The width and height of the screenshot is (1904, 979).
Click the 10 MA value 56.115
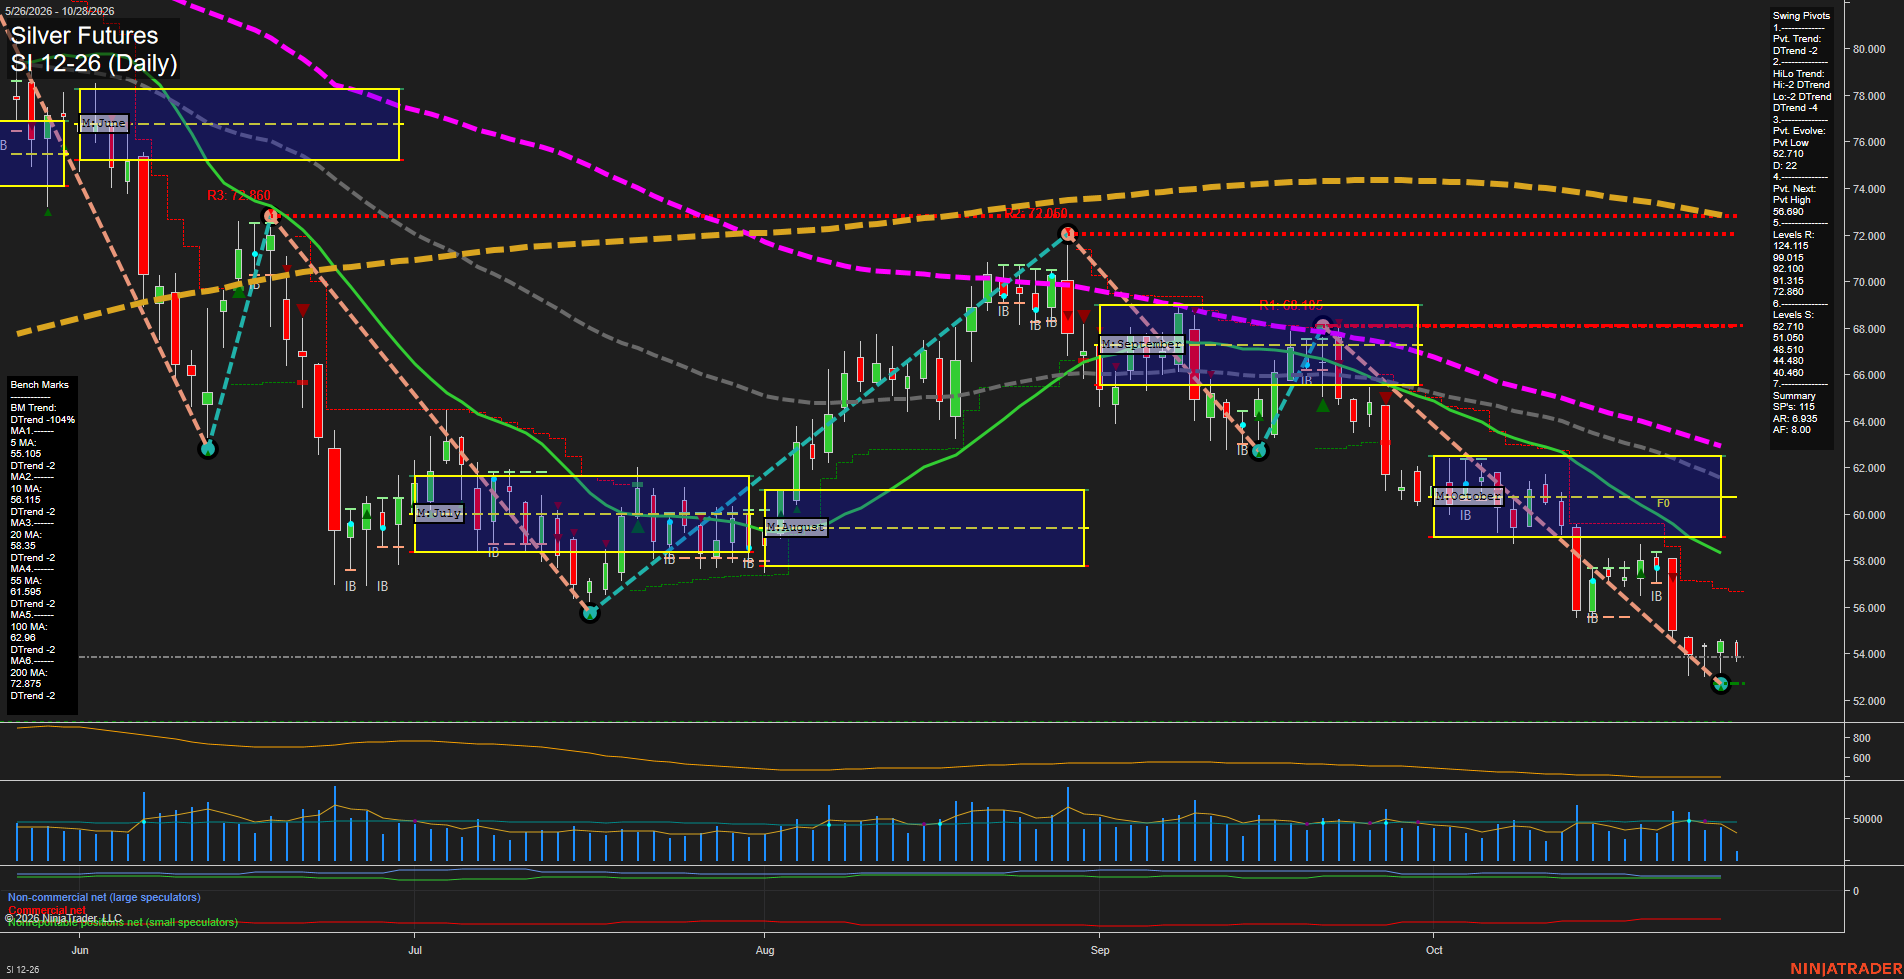[x=26, y=500]
